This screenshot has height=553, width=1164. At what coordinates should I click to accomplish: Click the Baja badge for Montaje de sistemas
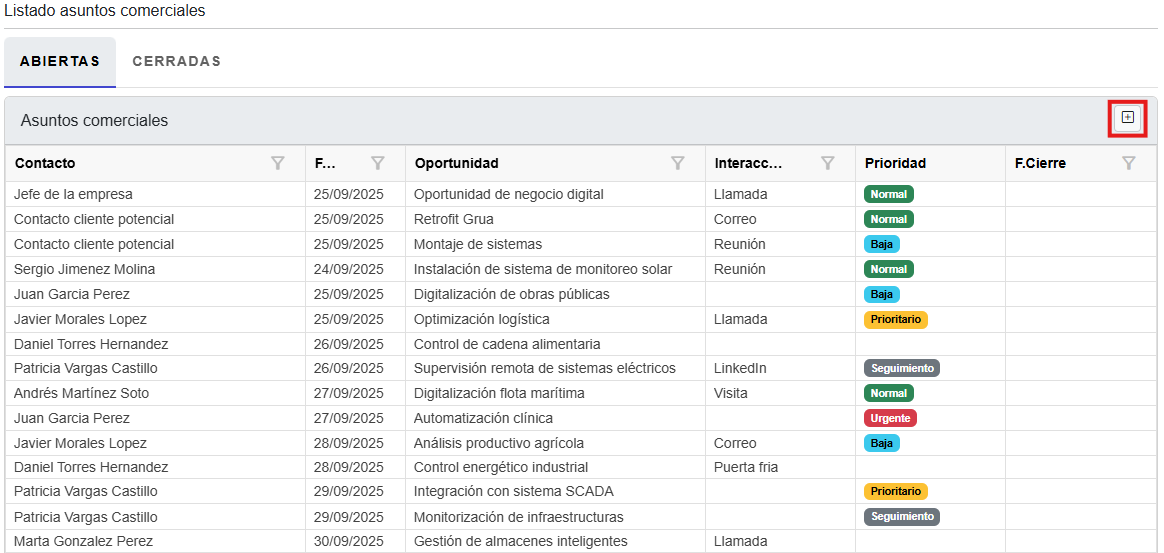point(881,244)
